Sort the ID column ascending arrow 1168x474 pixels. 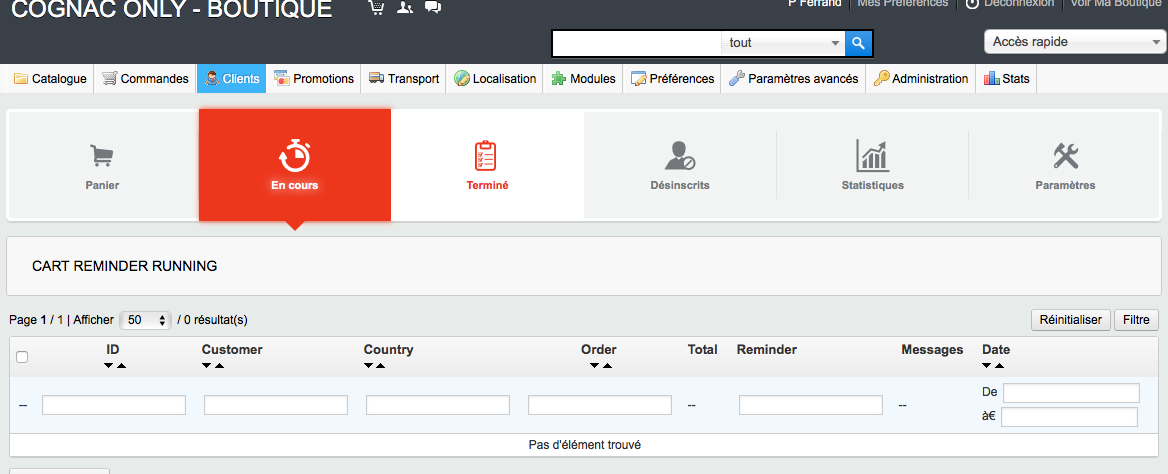click(121, 366)
